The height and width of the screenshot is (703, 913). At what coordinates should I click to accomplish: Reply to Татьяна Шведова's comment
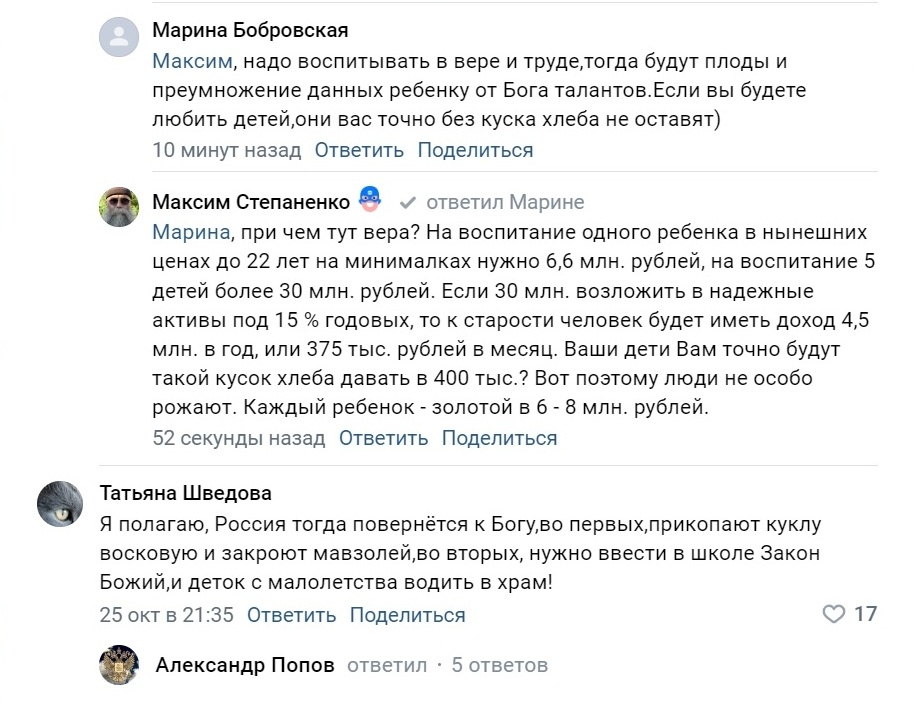pos(291,615)
